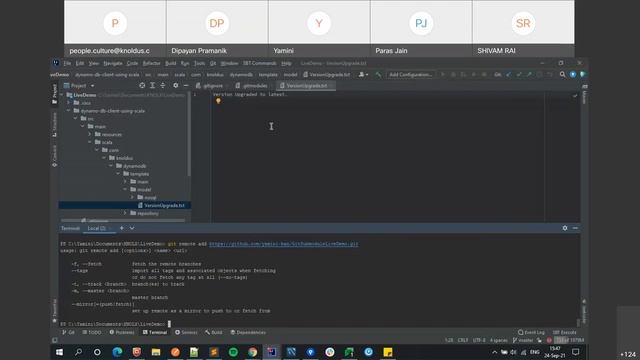
Task: Open terminal panel settings gear
Action: (x=565, y=228)
